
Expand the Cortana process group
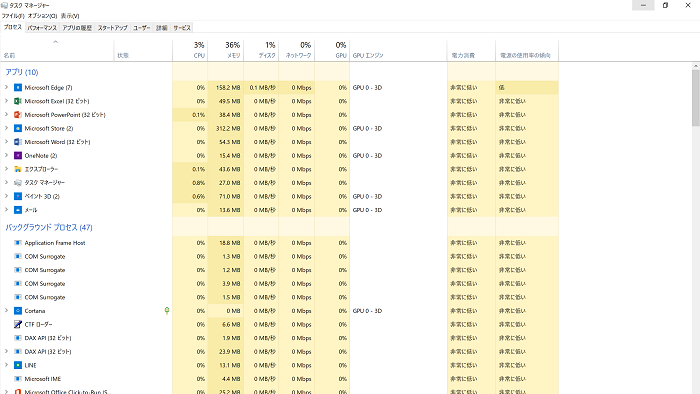[6, 311]
